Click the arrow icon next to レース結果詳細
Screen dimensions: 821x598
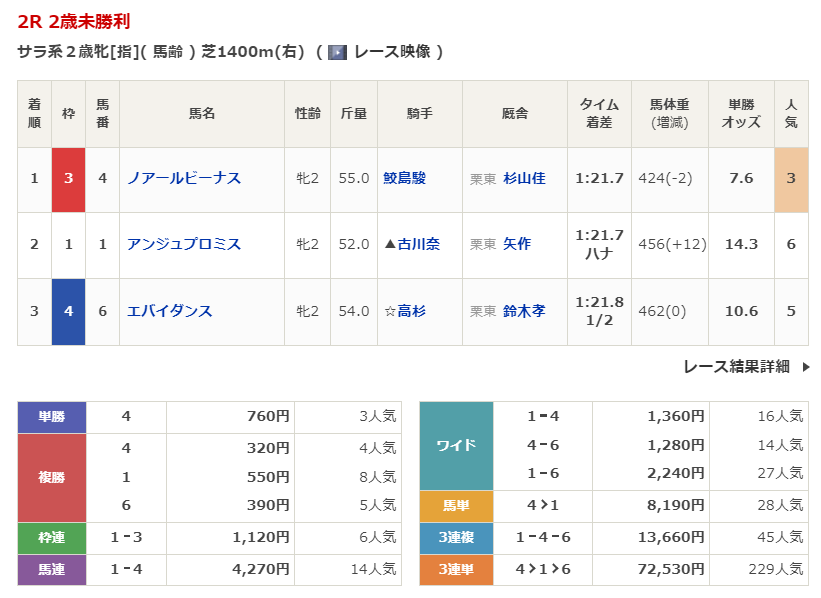pos(806,367)
